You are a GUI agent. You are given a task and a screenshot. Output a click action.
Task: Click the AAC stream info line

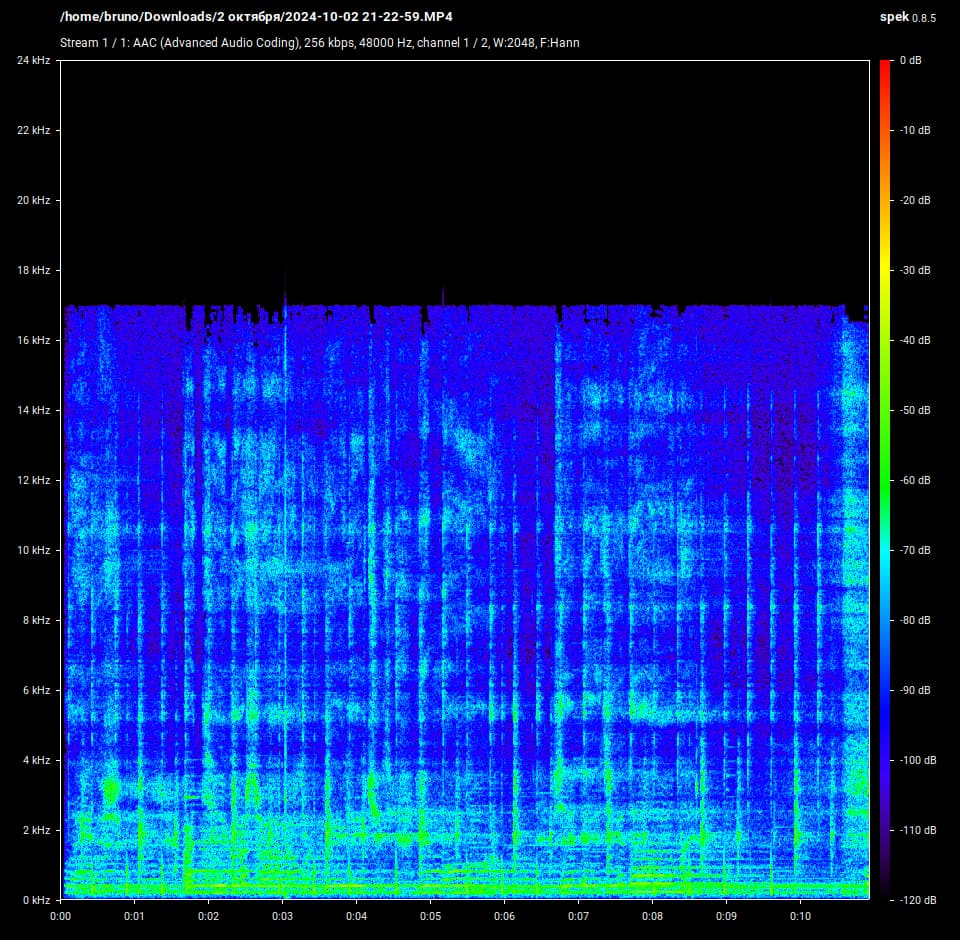[x=319, y=43]
